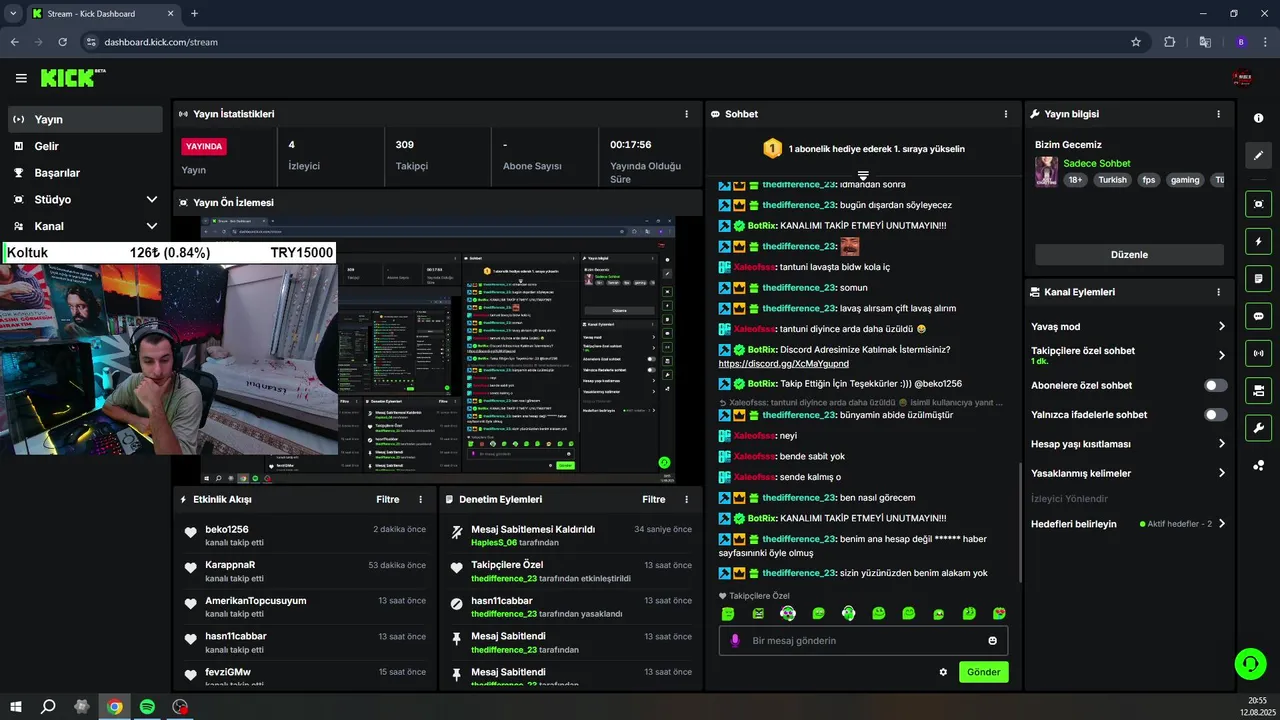Toggle Abonelere özel sohbet switch
The width and height of the screenshot is (1280, 720).
coord(1216,385)
